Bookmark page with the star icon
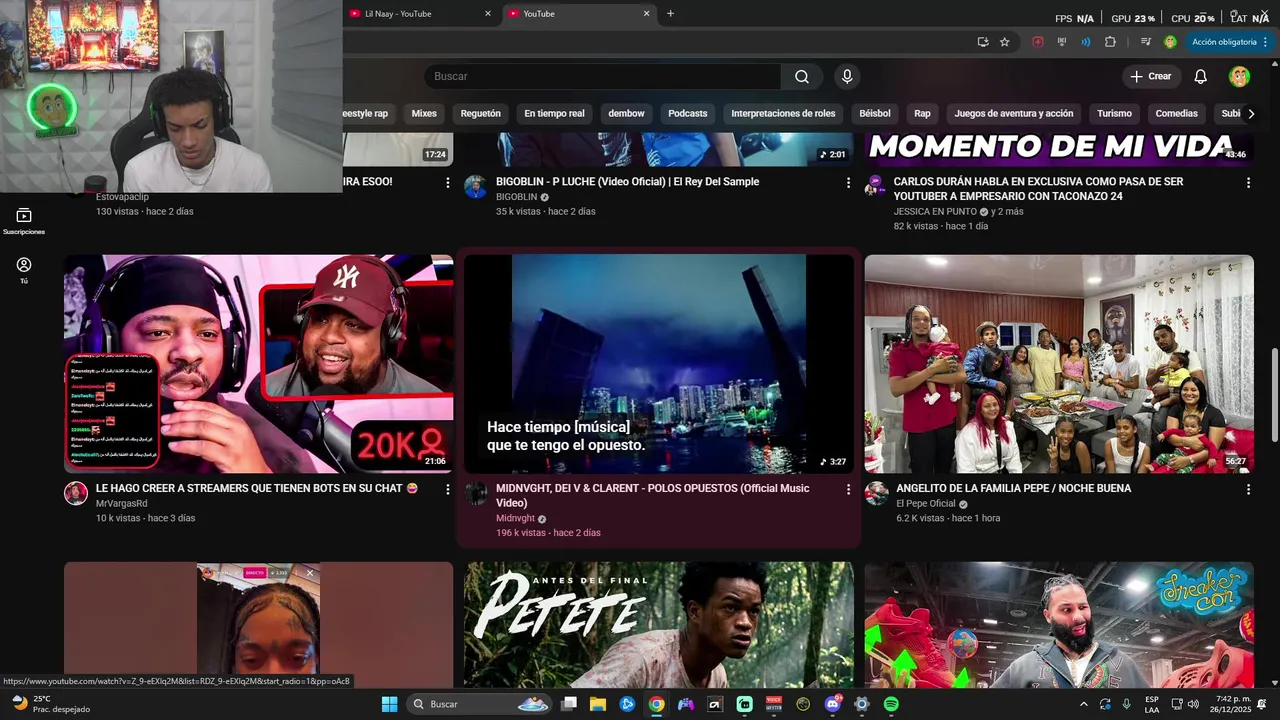1280x720 pixels. [x=1004, y=42]
